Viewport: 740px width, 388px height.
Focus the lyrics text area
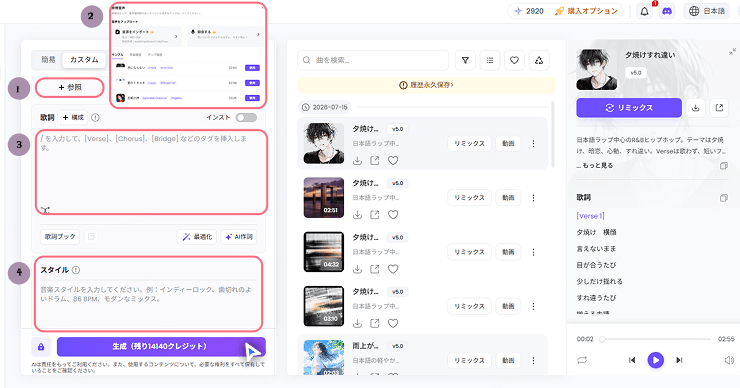(x=151, y=172)
